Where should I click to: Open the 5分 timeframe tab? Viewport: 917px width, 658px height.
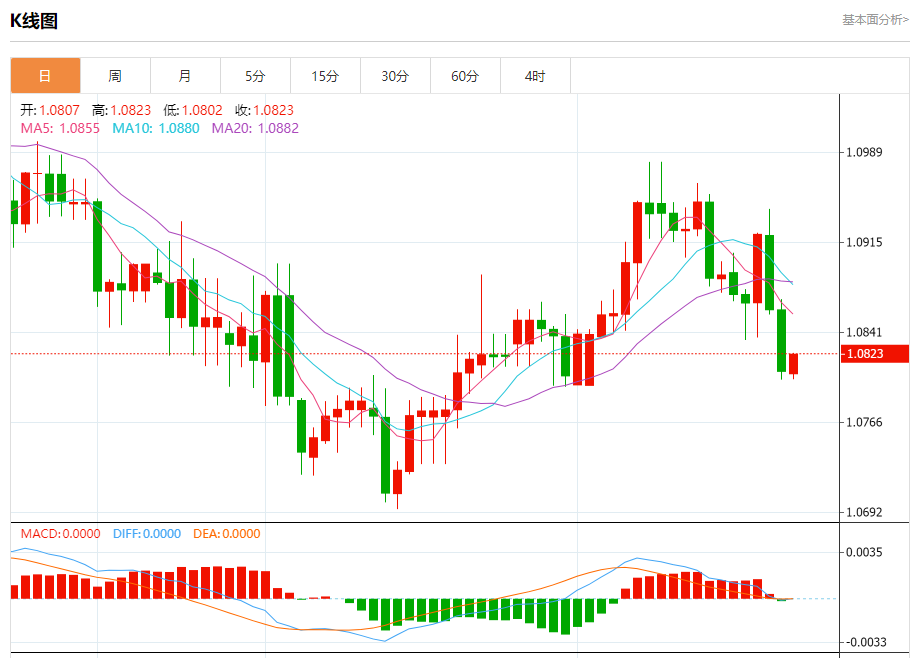[256, 75]
